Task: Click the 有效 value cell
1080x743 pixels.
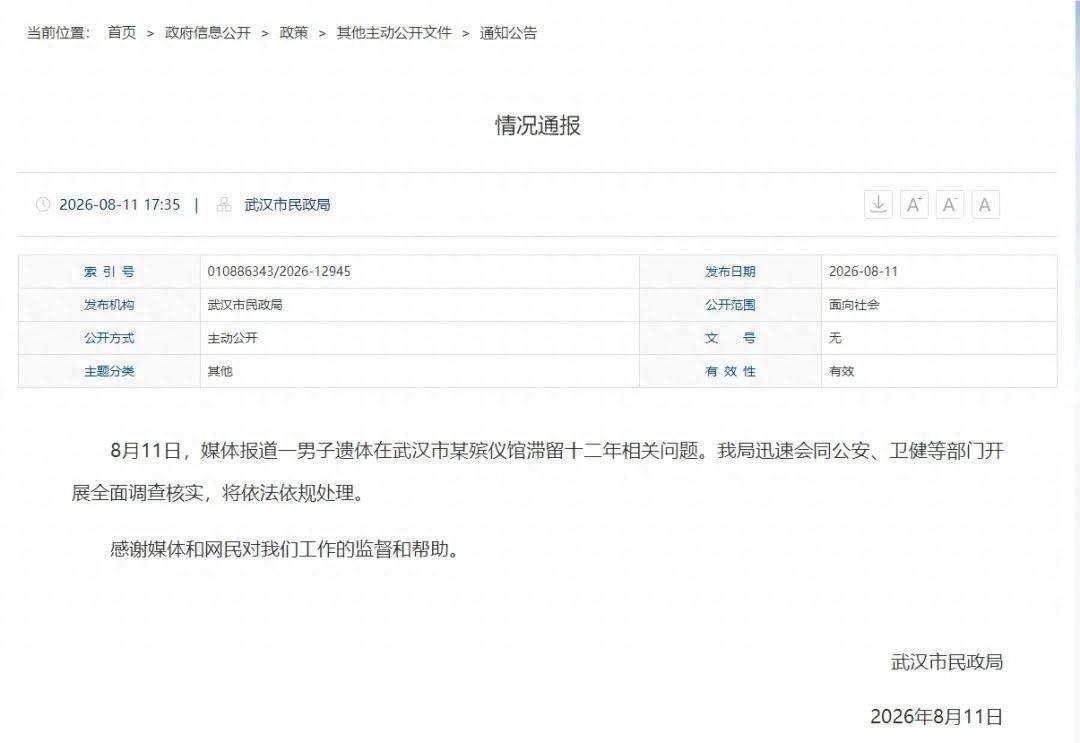Action: 939,370
